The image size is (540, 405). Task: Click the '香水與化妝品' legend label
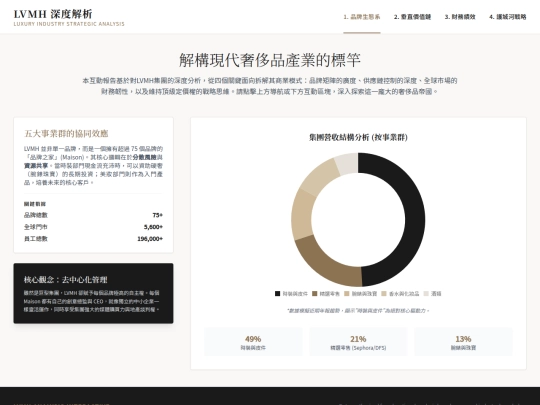404,294
